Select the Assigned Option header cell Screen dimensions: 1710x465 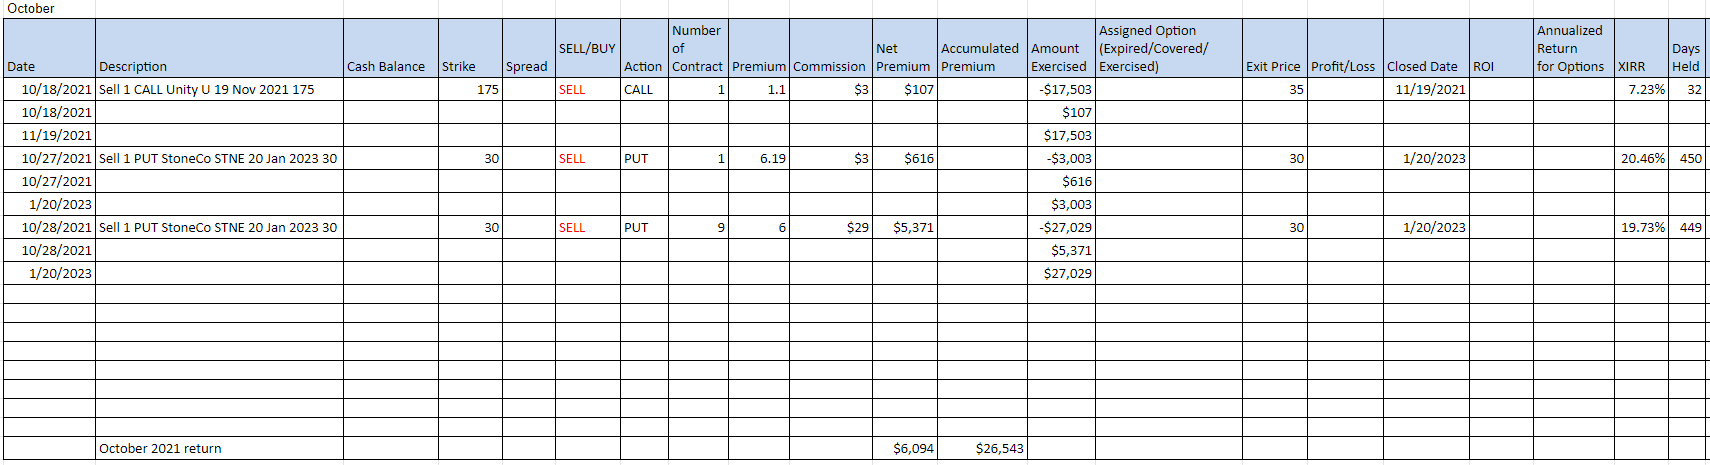(1169, 48)
